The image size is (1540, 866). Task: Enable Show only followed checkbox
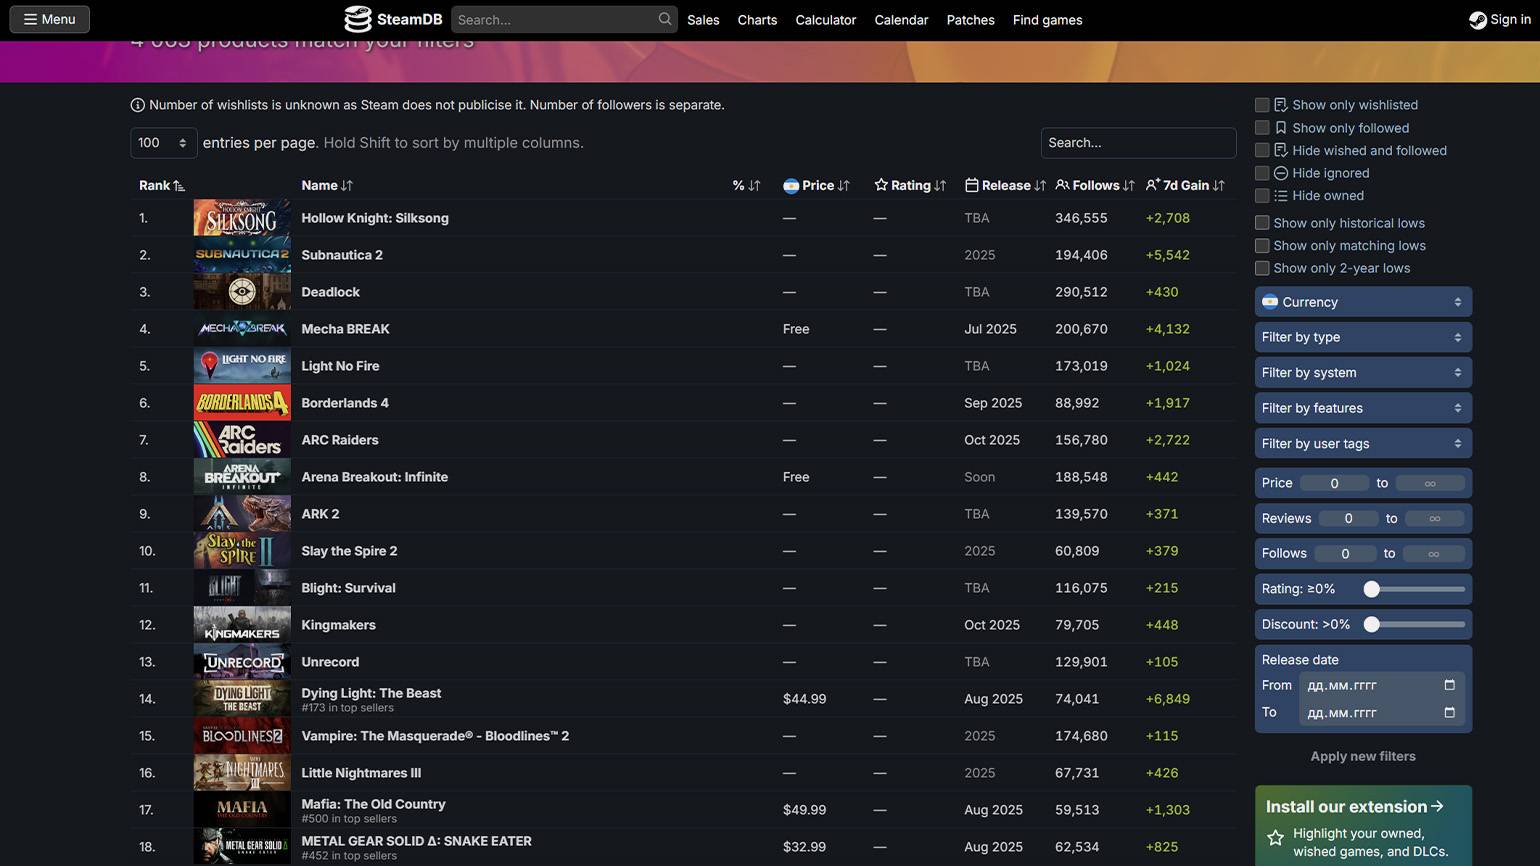[x=1262, y=128]
